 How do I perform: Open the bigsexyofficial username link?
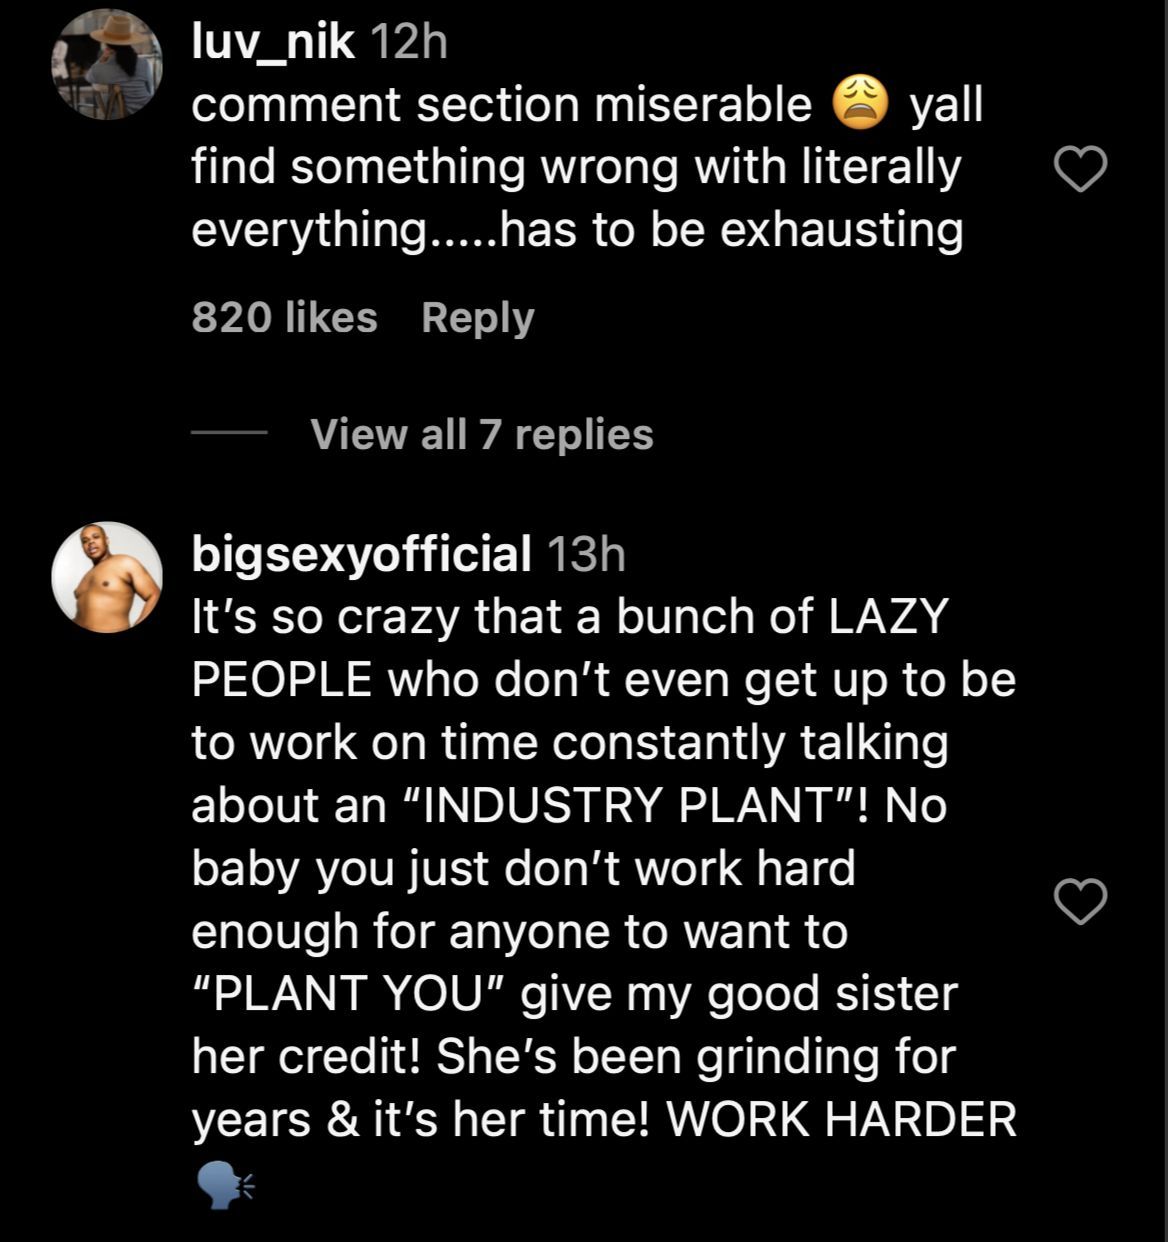click(361, 554)
